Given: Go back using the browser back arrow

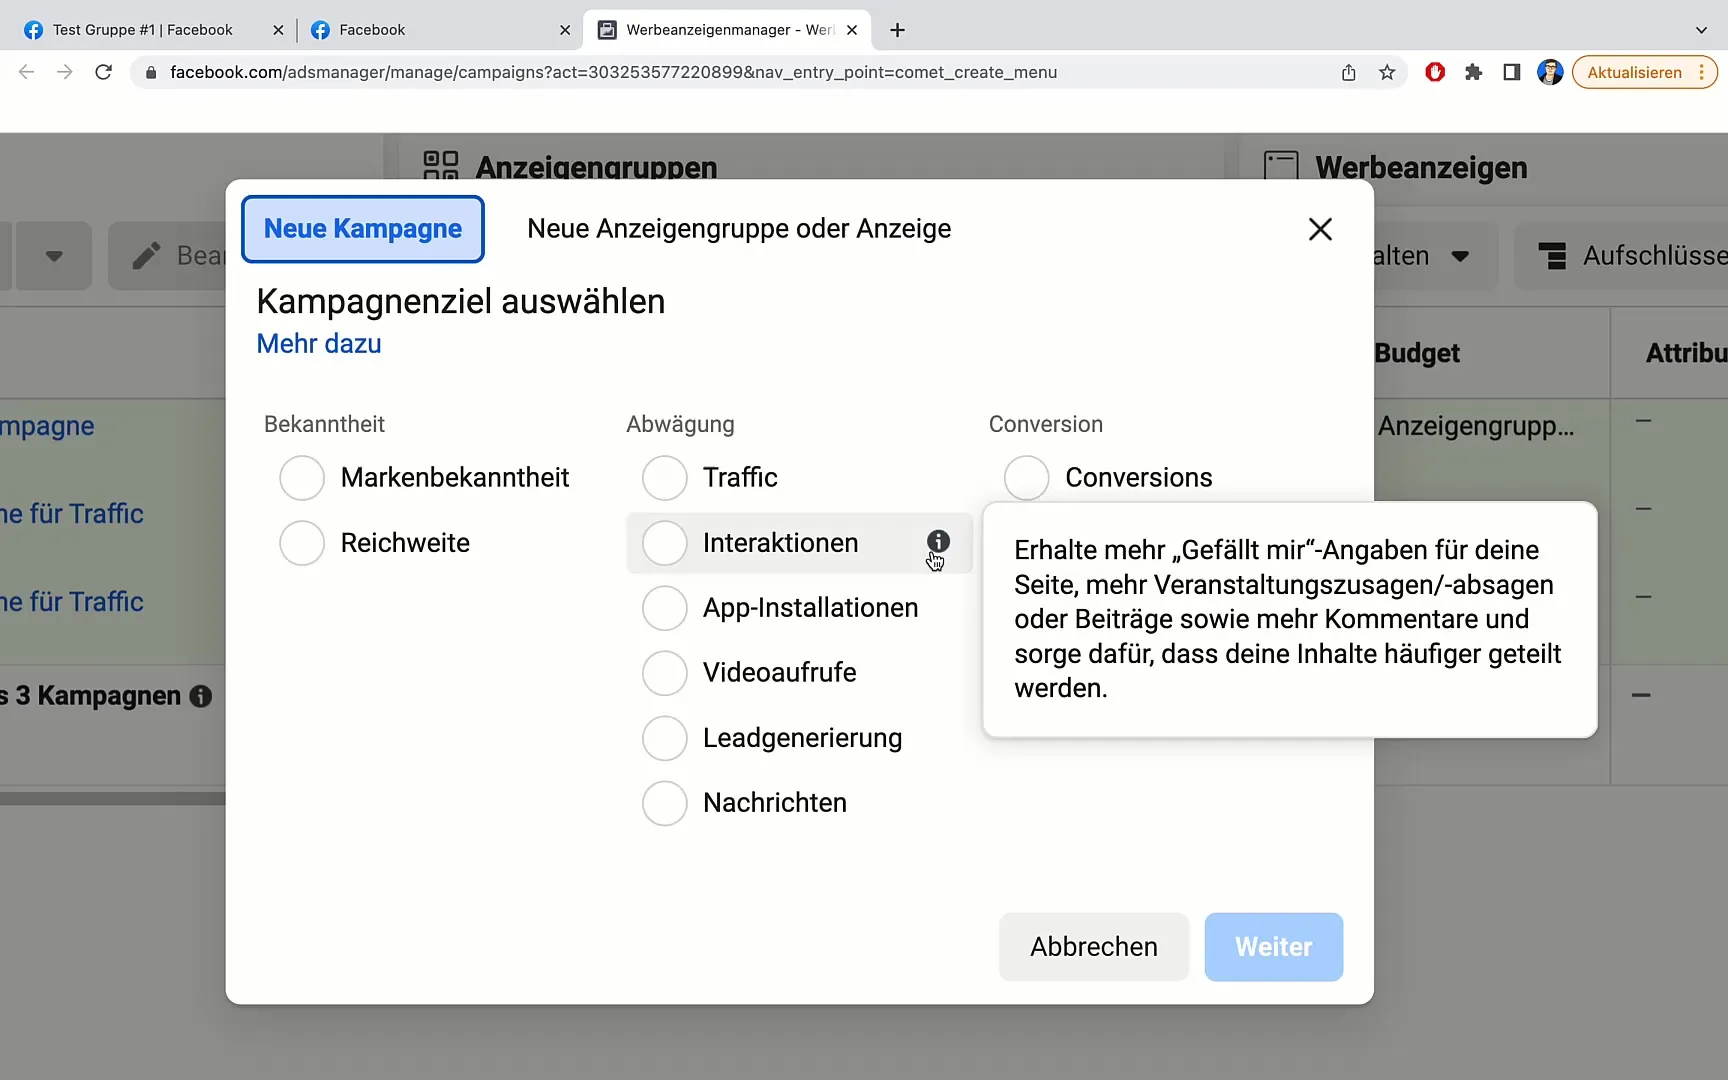Looking at the screenshot, I should click(x=27, y=72).
